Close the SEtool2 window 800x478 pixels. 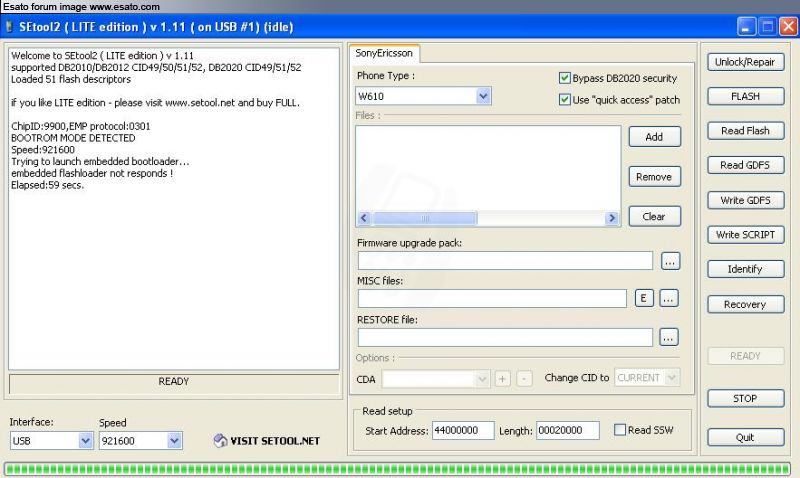(x=788, y=27)
